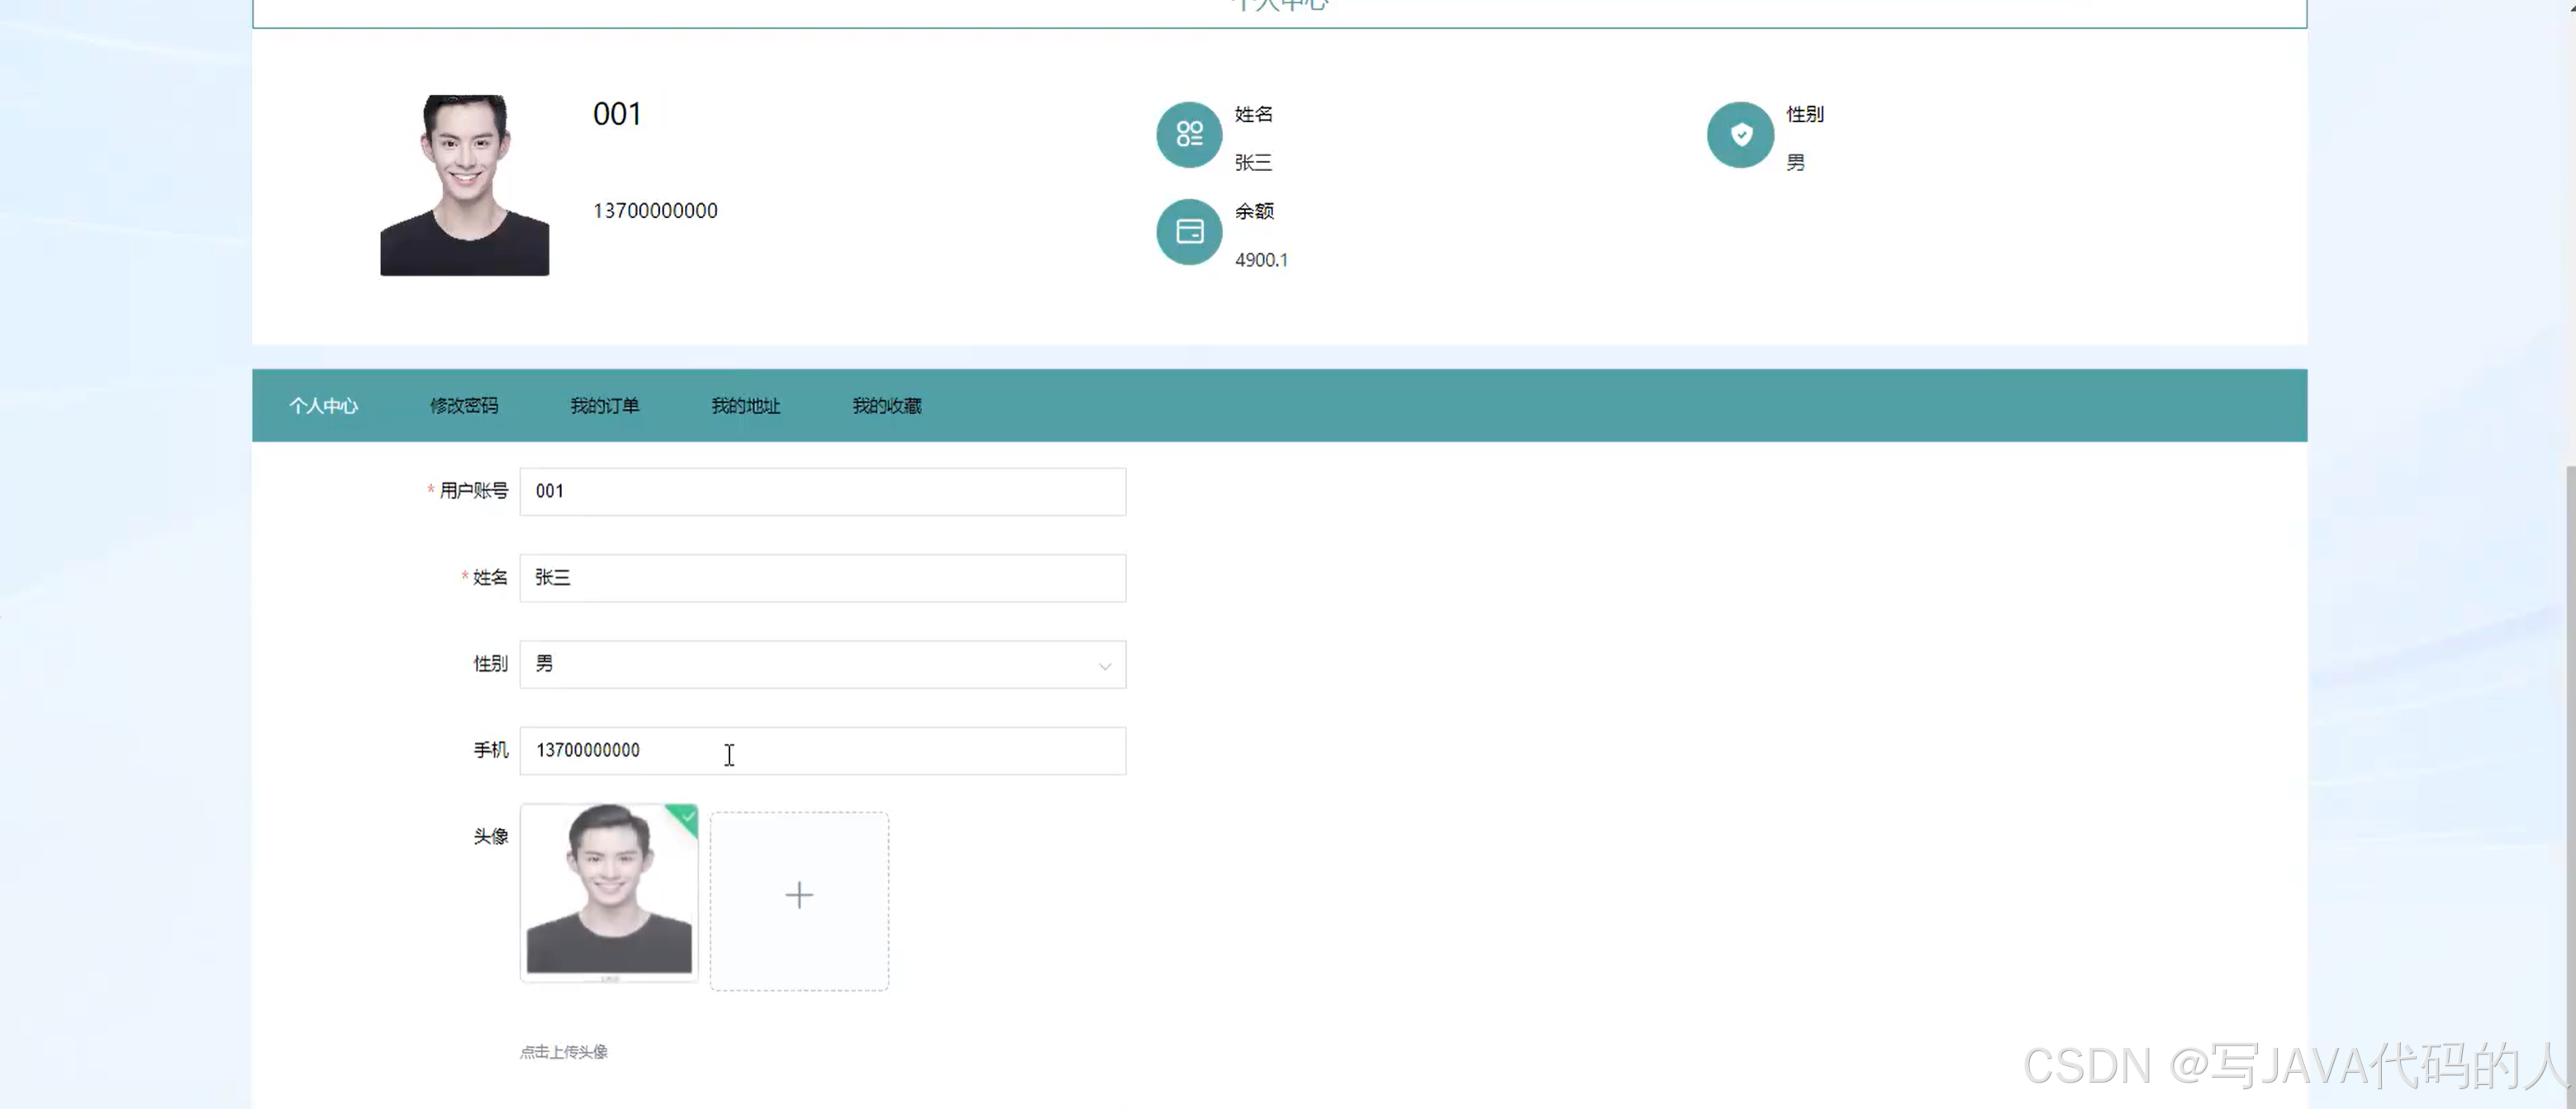The width and height of the screenshot is (2576, 1109).
Task: Click the green checkmark on uploaded avatar
Action: coord(687,817)
